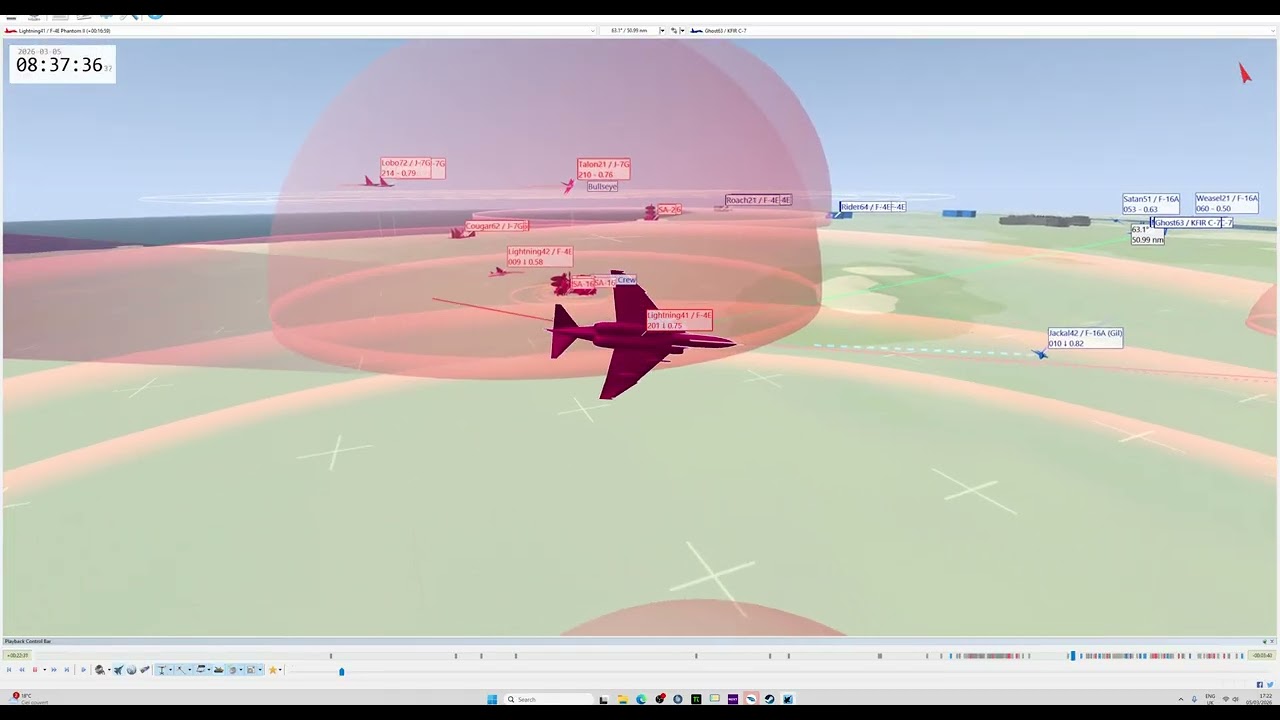Open Steam from the taskbar

769,699
